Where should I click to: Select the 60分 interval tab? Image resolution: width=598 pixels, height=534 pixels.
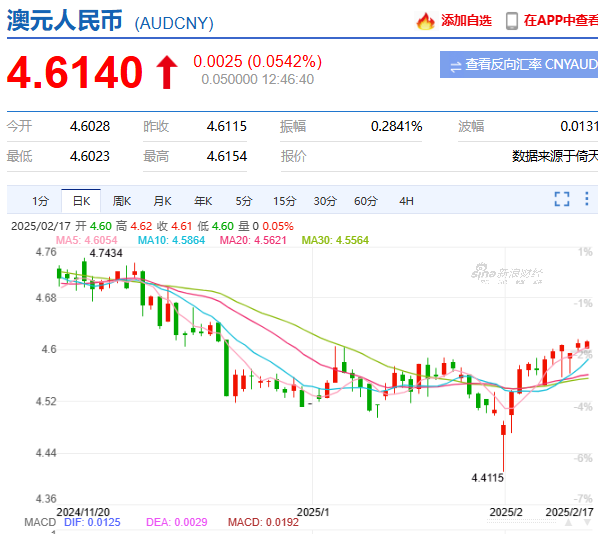pos(366,201)
